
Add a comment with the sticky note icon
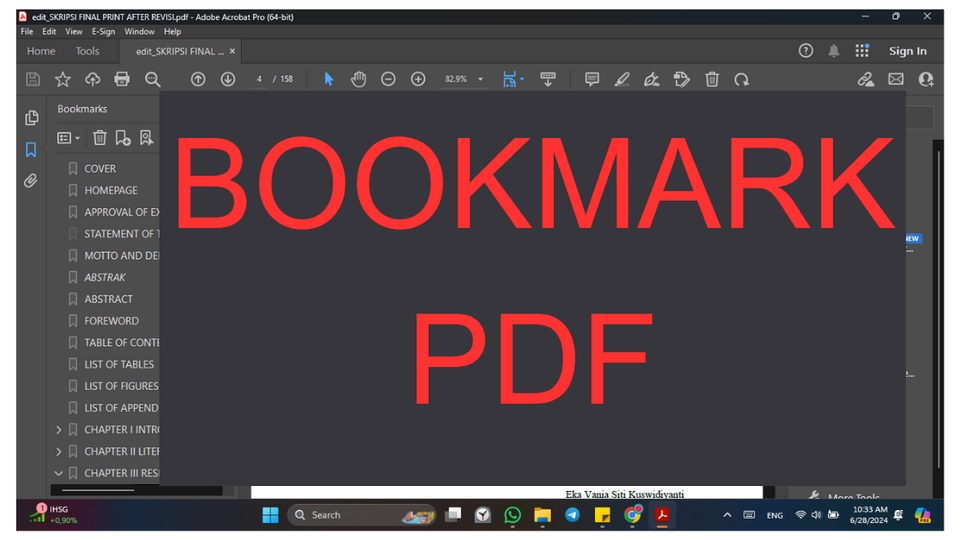coord(592,80)
